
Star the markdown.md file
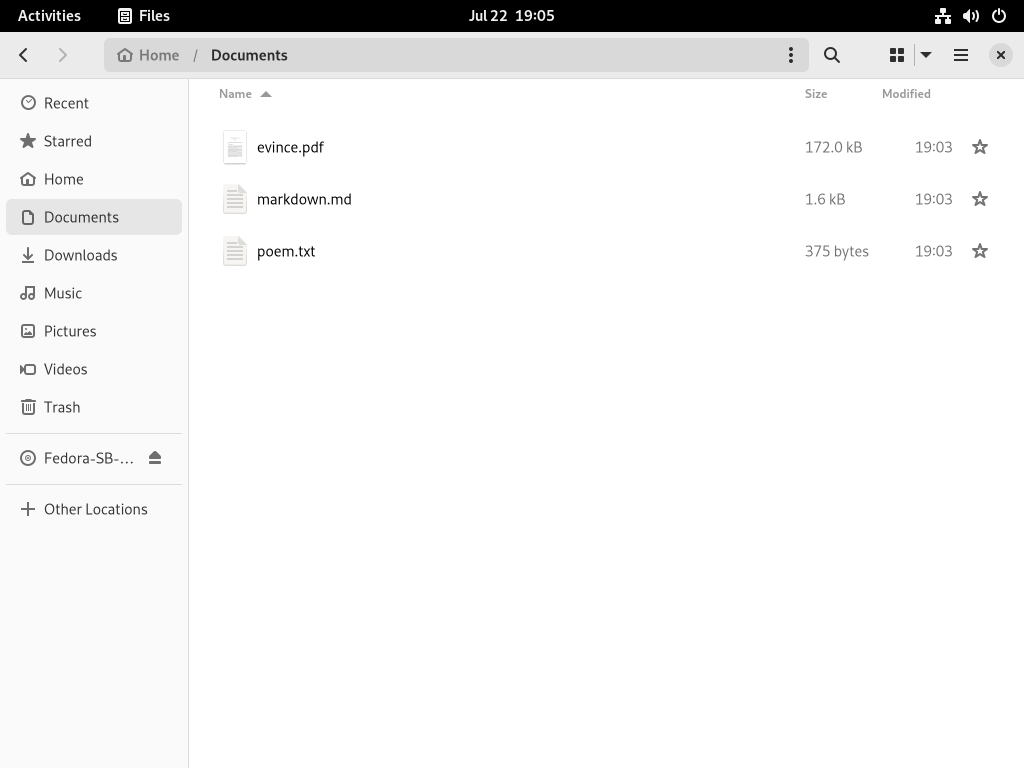(980, 199)
